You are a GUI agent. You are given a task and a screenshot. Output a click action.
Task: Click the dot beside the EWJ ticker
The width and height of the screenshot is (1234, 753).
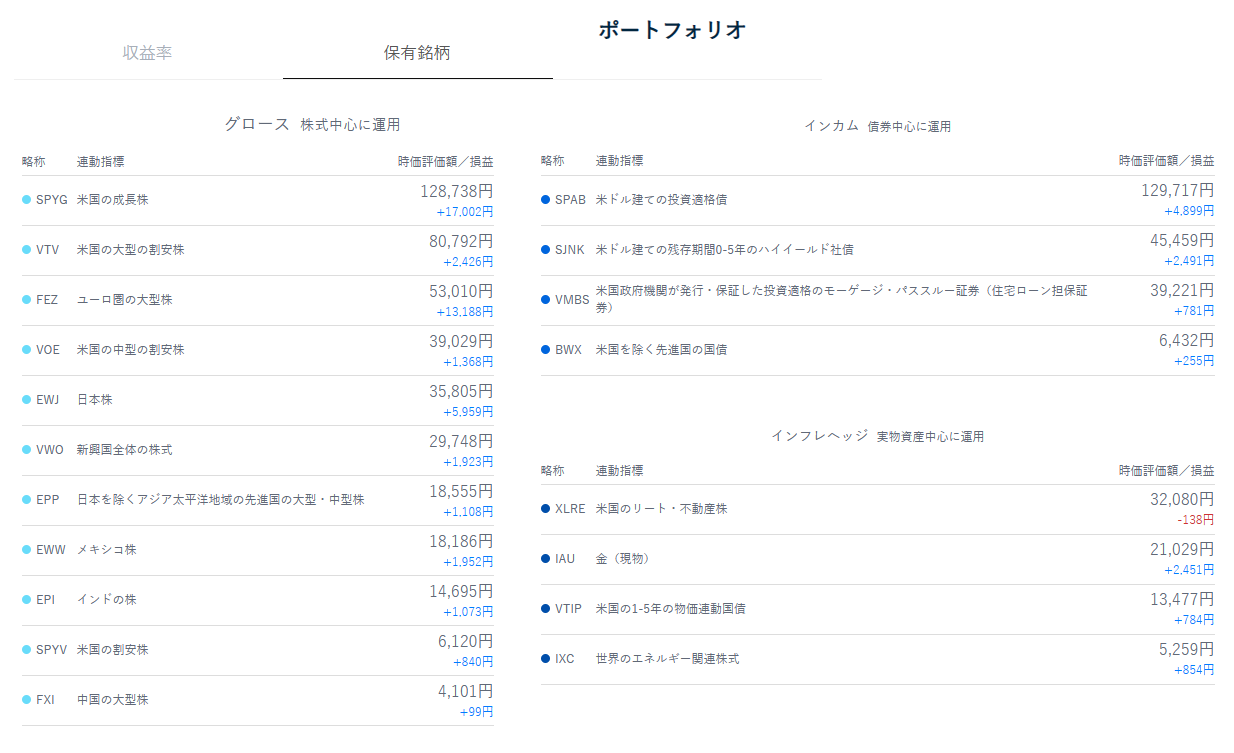coord(27,399)
